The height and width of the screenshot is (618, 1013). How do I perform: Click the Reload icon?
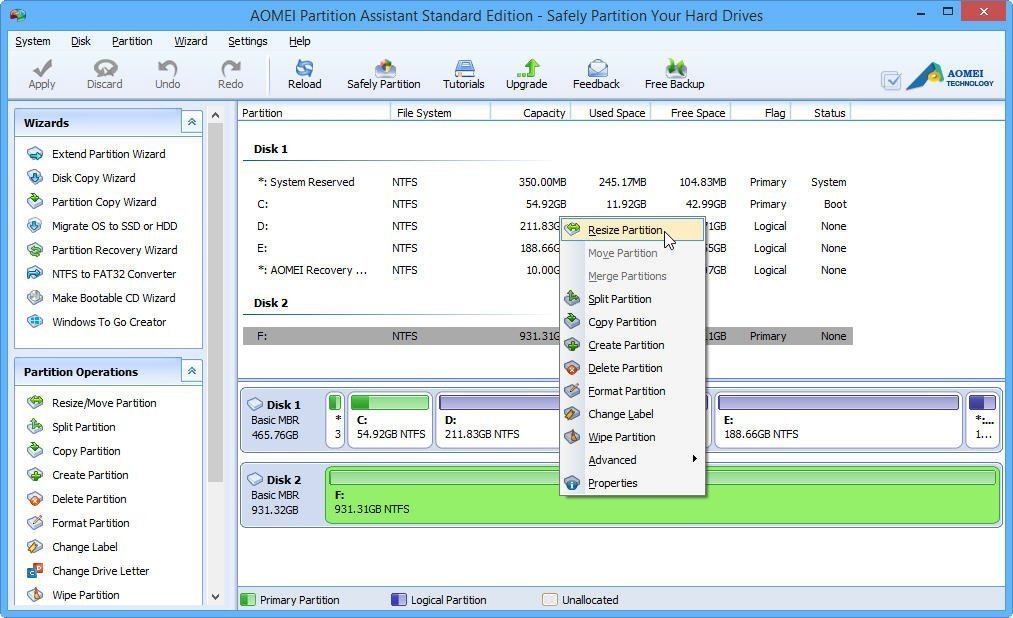pyautogui.click(x=304, y=71)
